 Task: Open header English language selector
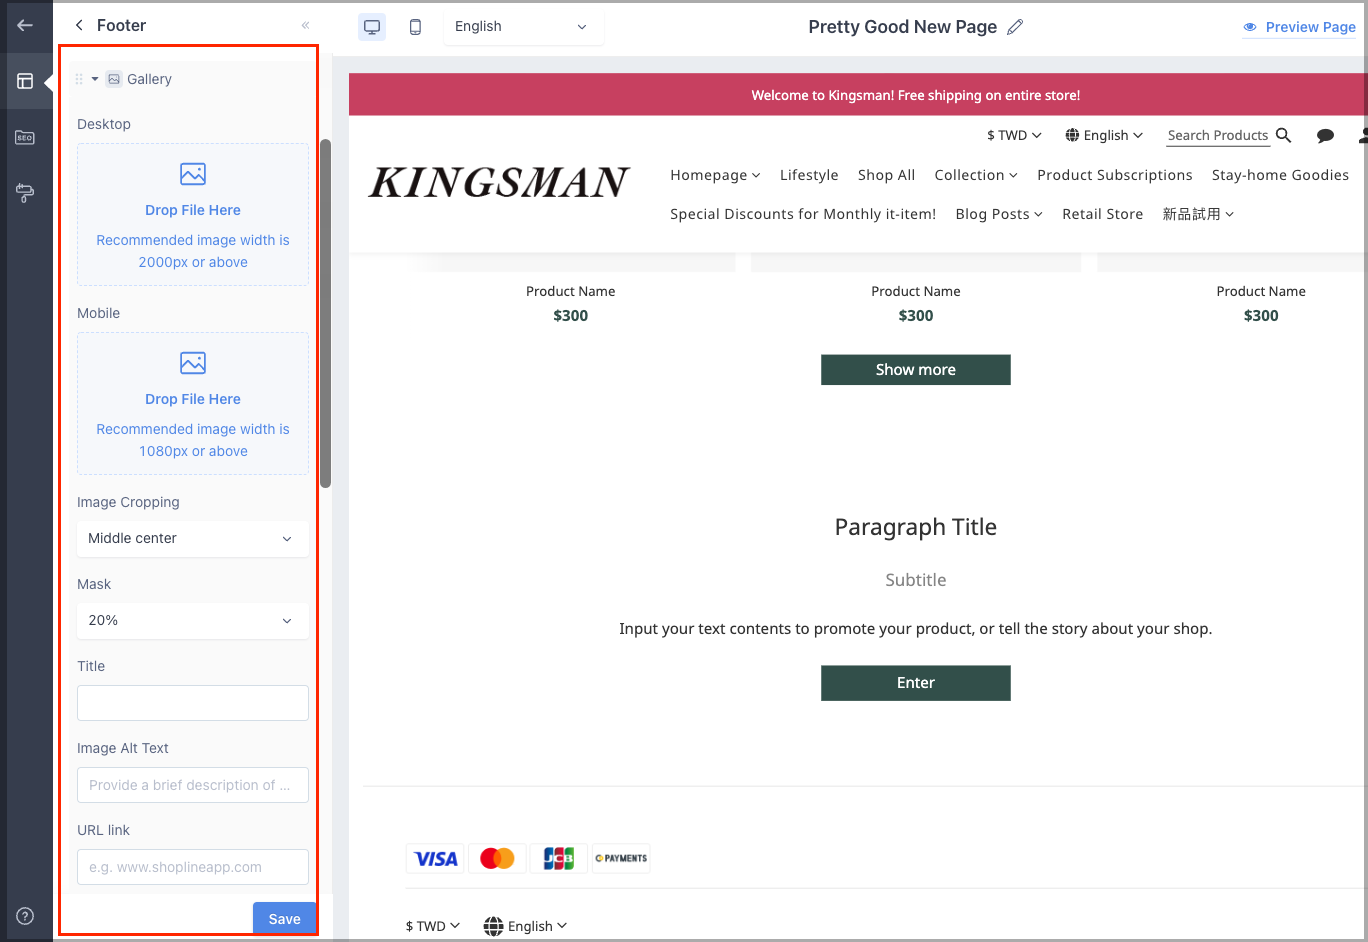tap(1104, 135)
